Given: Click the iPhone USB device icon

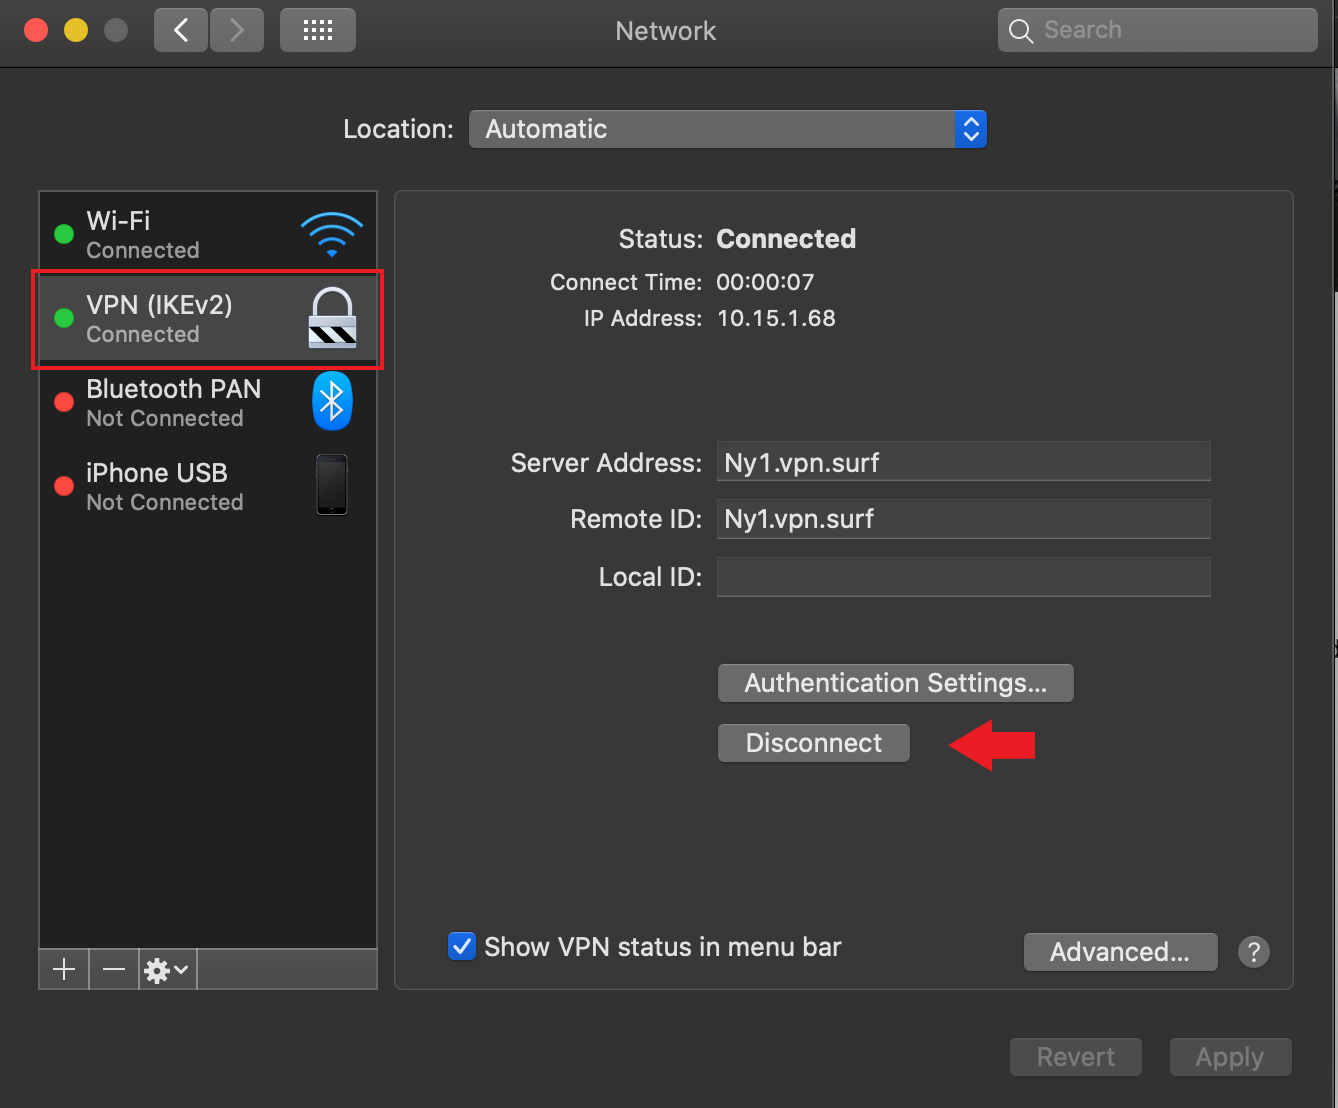Looking at the screenshot, I should click(x=332, y=485).
